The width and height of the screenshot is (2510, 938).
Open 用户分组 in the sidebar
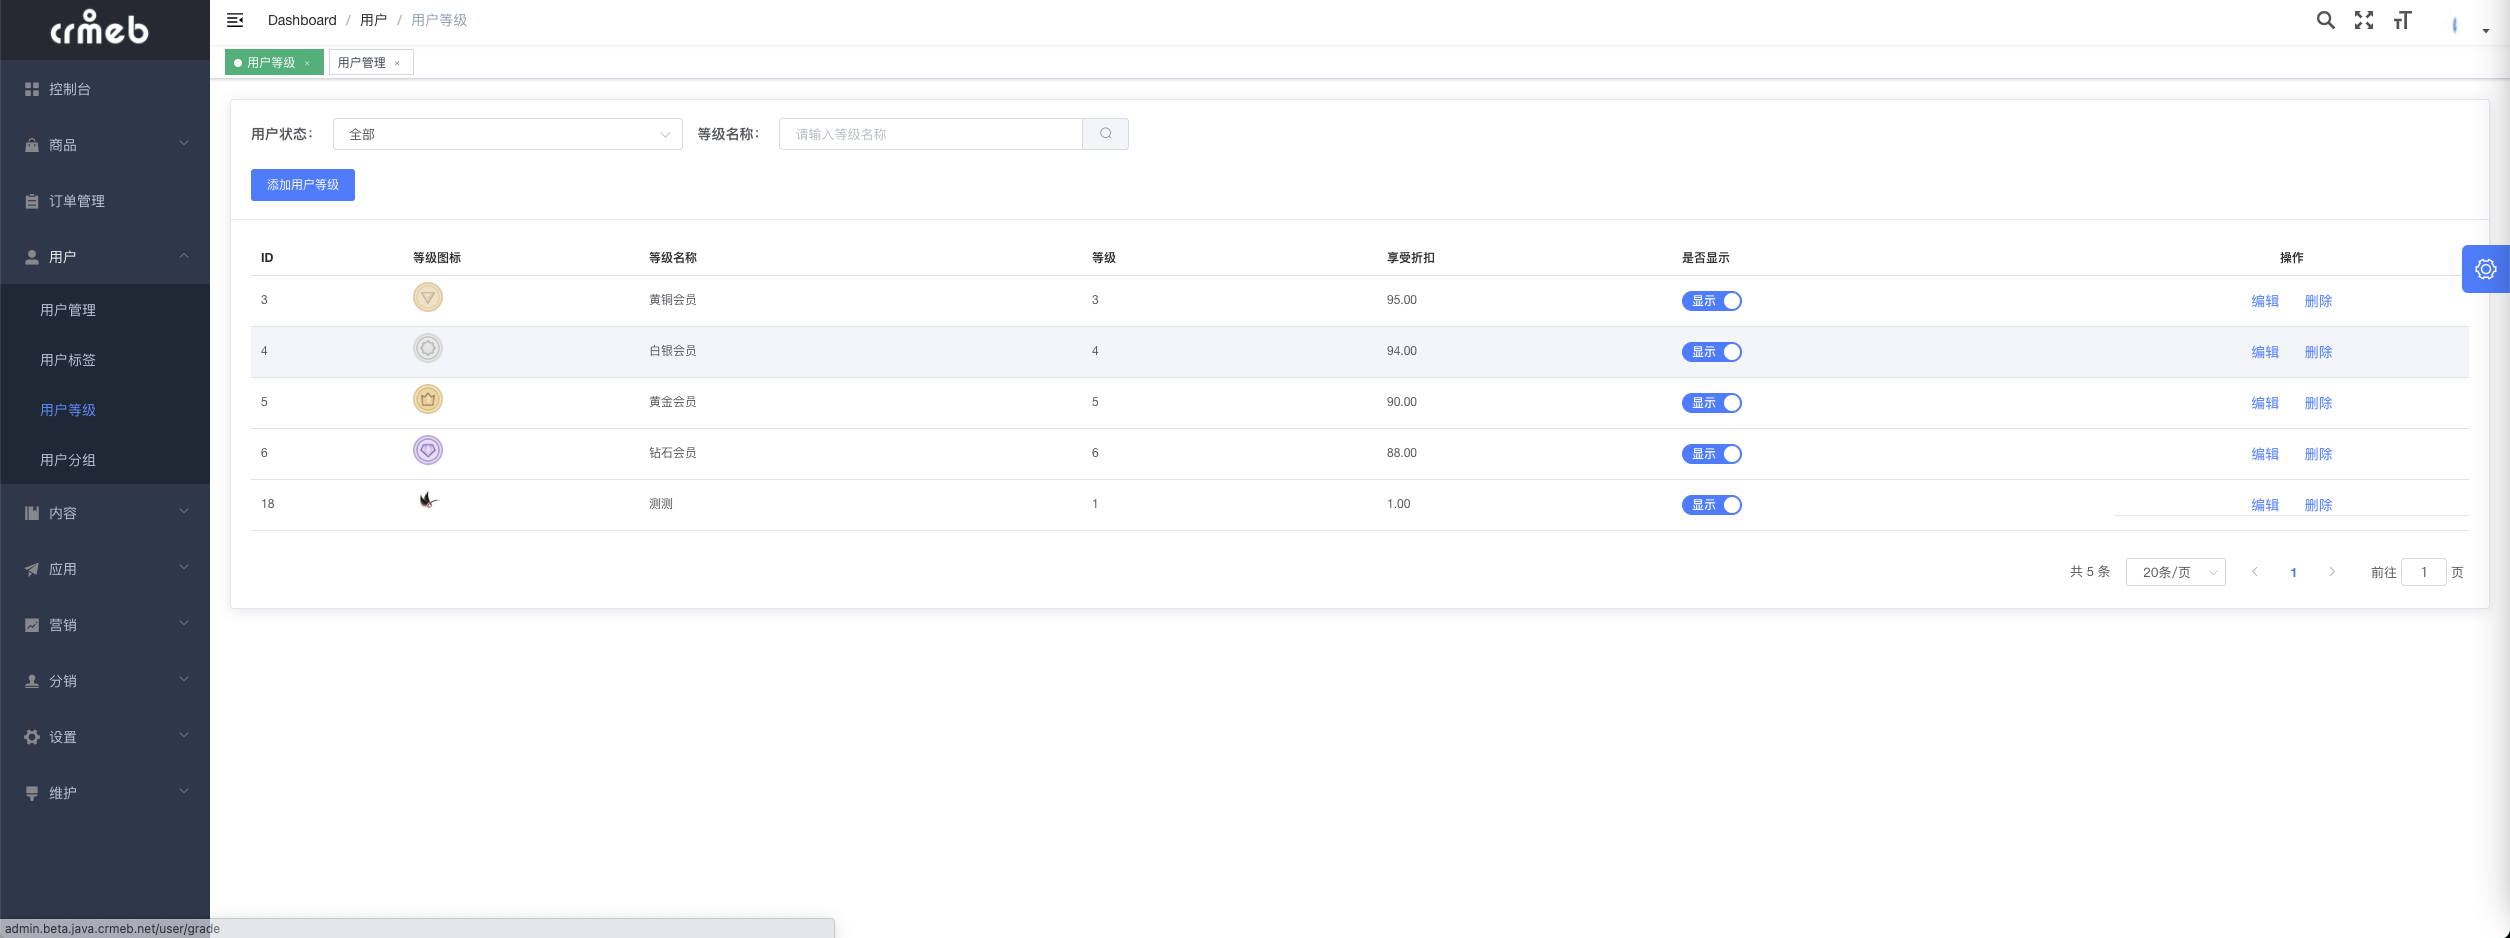tap(68, 460)
